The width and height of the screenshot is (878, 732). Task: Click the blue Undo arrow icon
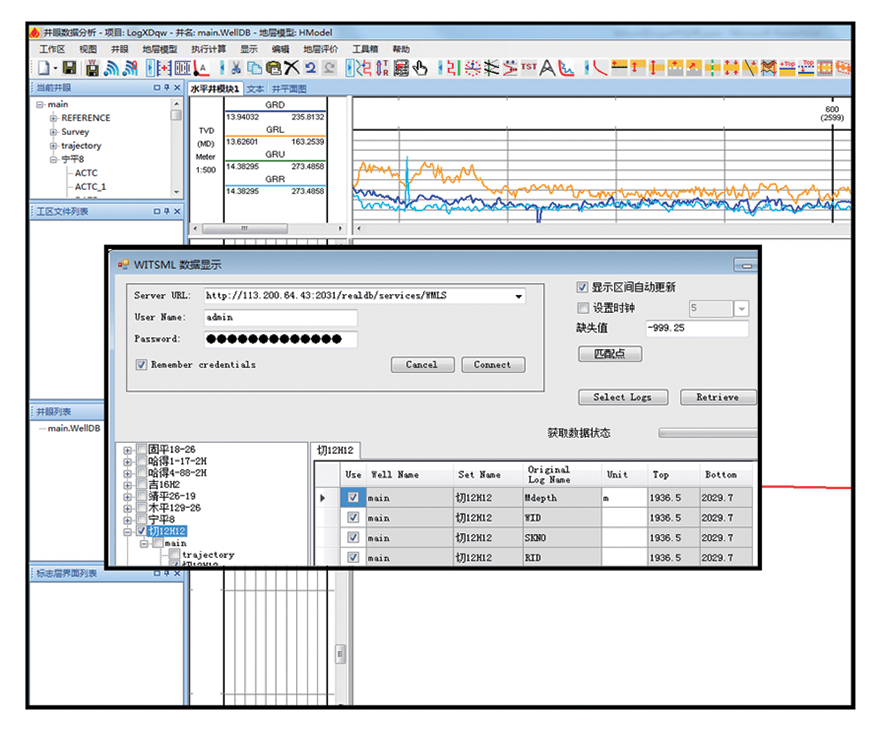click(310, 68)
